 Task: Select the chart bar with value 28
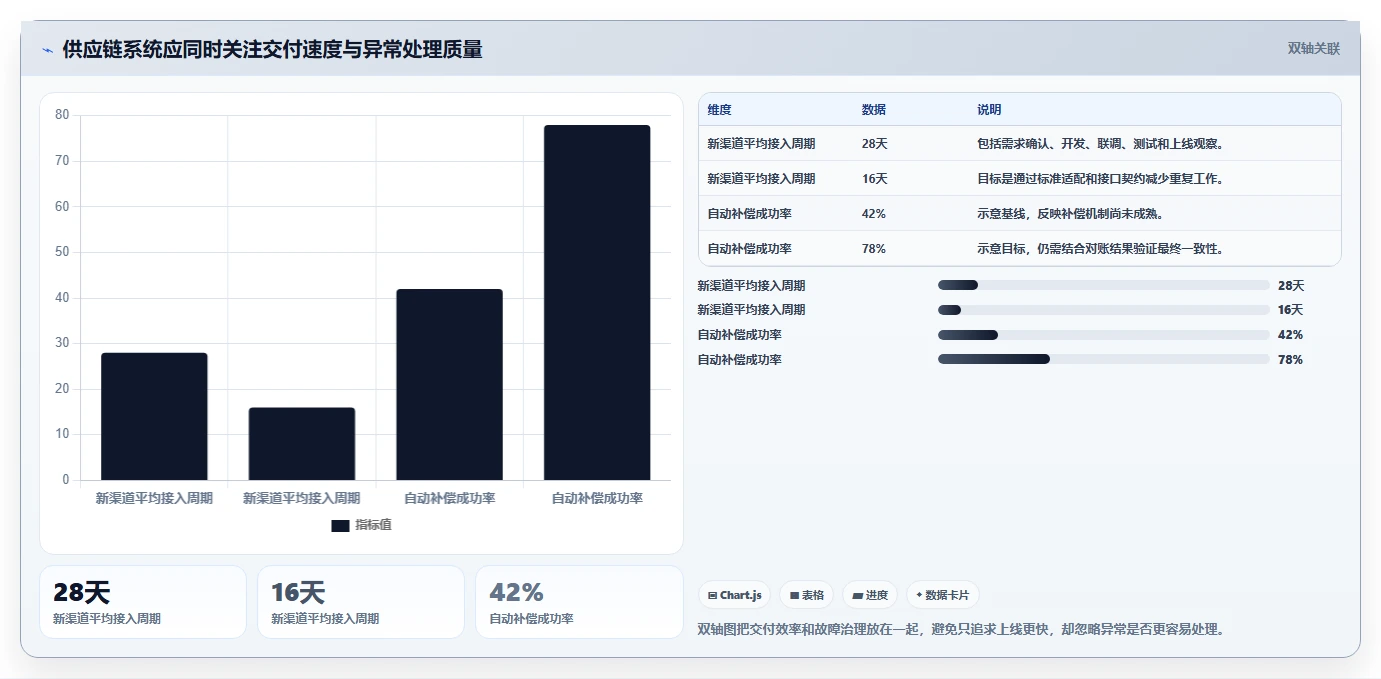pos(154,416)
